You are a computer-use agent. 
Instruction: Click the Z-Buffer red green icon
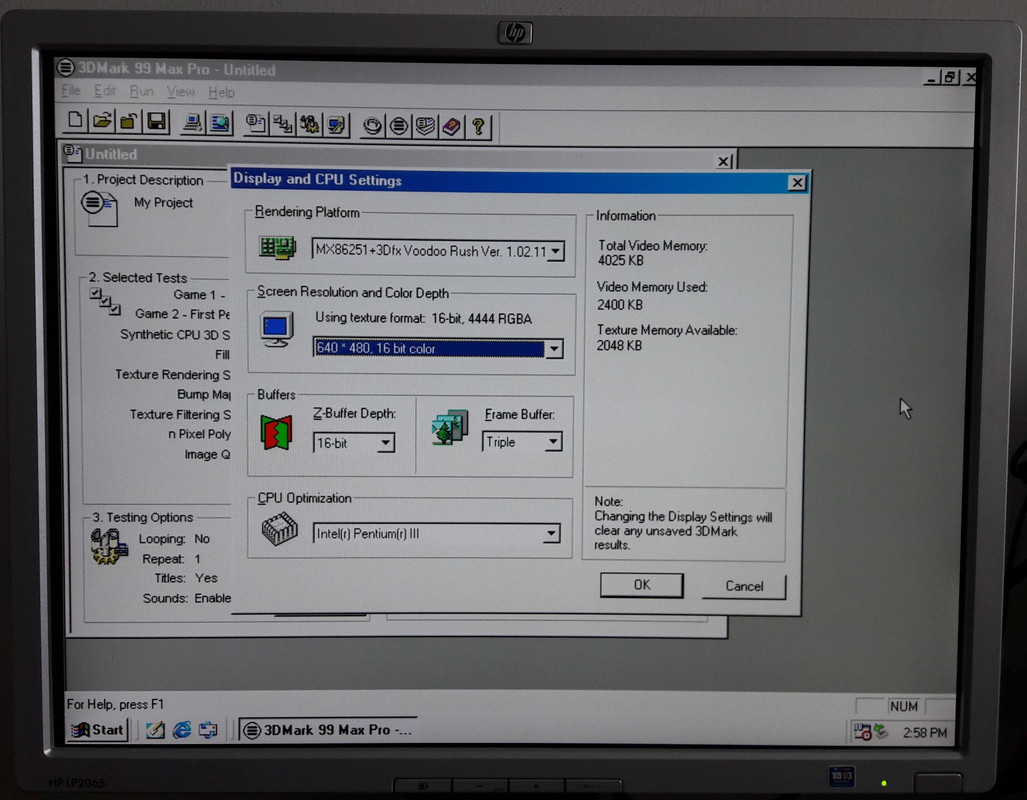click(276, 432)
